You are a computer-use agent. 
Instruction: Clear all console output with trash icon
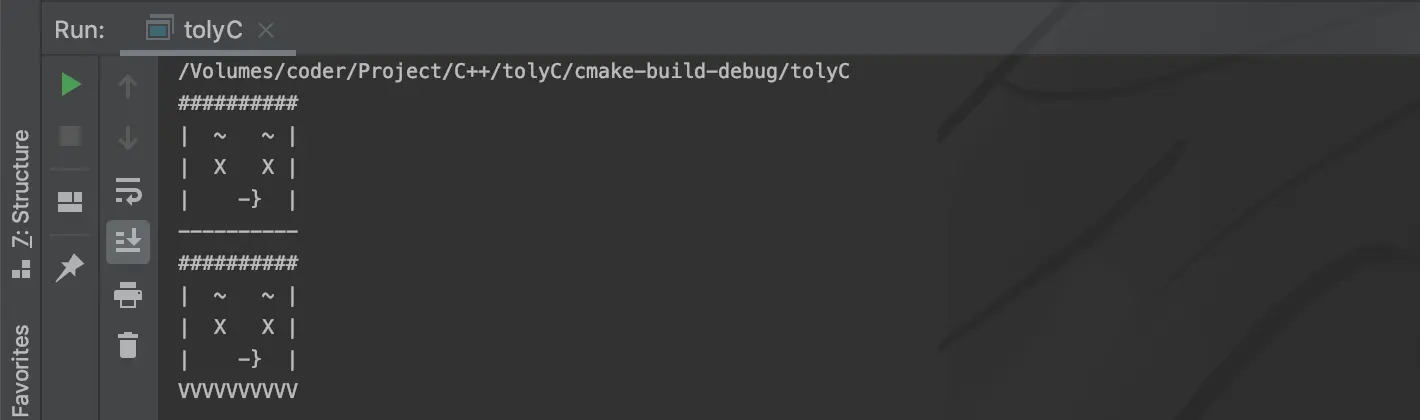pyautogui.click(x=128, y=345)
